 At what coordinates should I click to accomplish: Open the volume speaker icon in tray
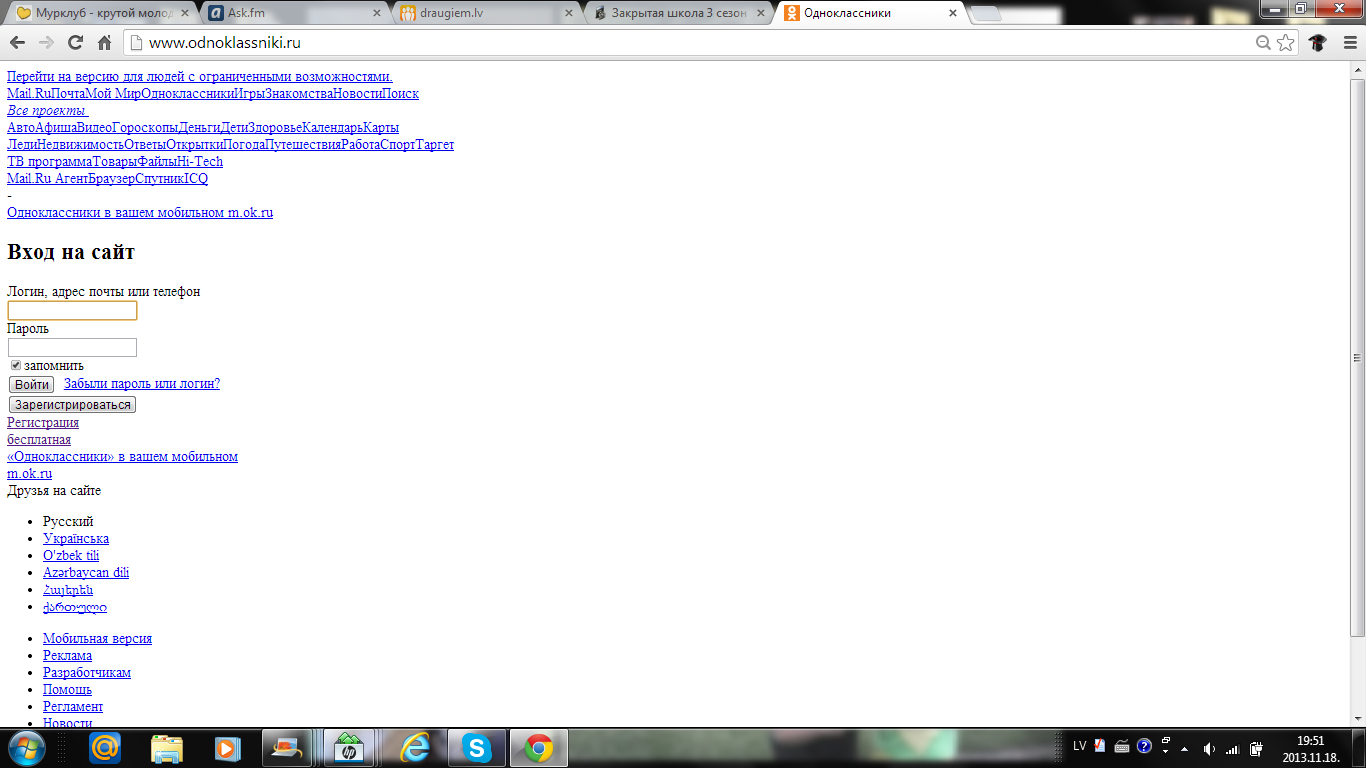point(1209,748)
